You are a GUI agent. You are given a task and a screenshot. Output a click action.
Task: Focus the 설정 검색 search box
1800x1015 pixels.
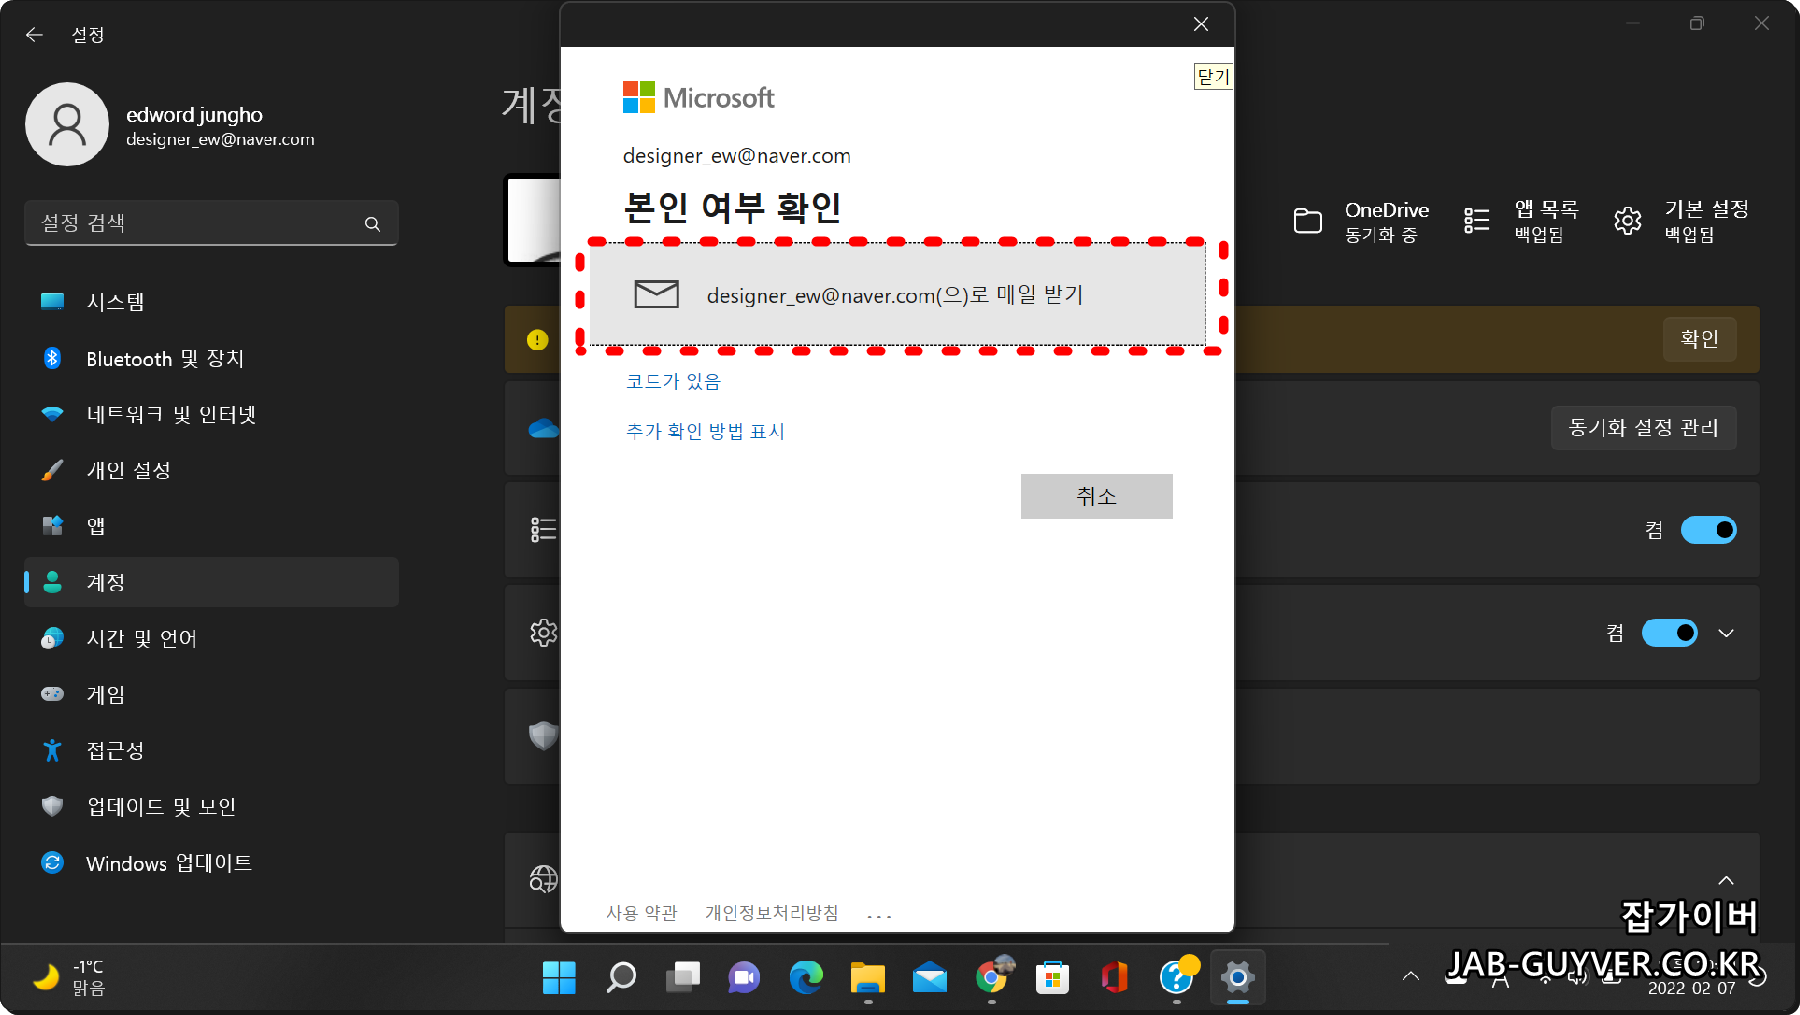point(211,223)
